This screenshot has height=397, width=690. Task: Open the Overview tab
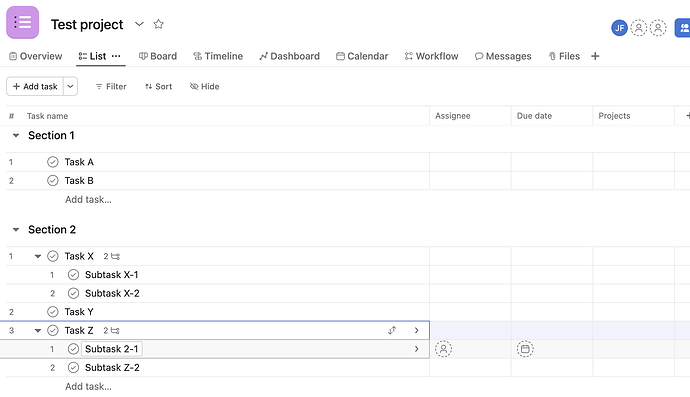[x=36, y=56]
